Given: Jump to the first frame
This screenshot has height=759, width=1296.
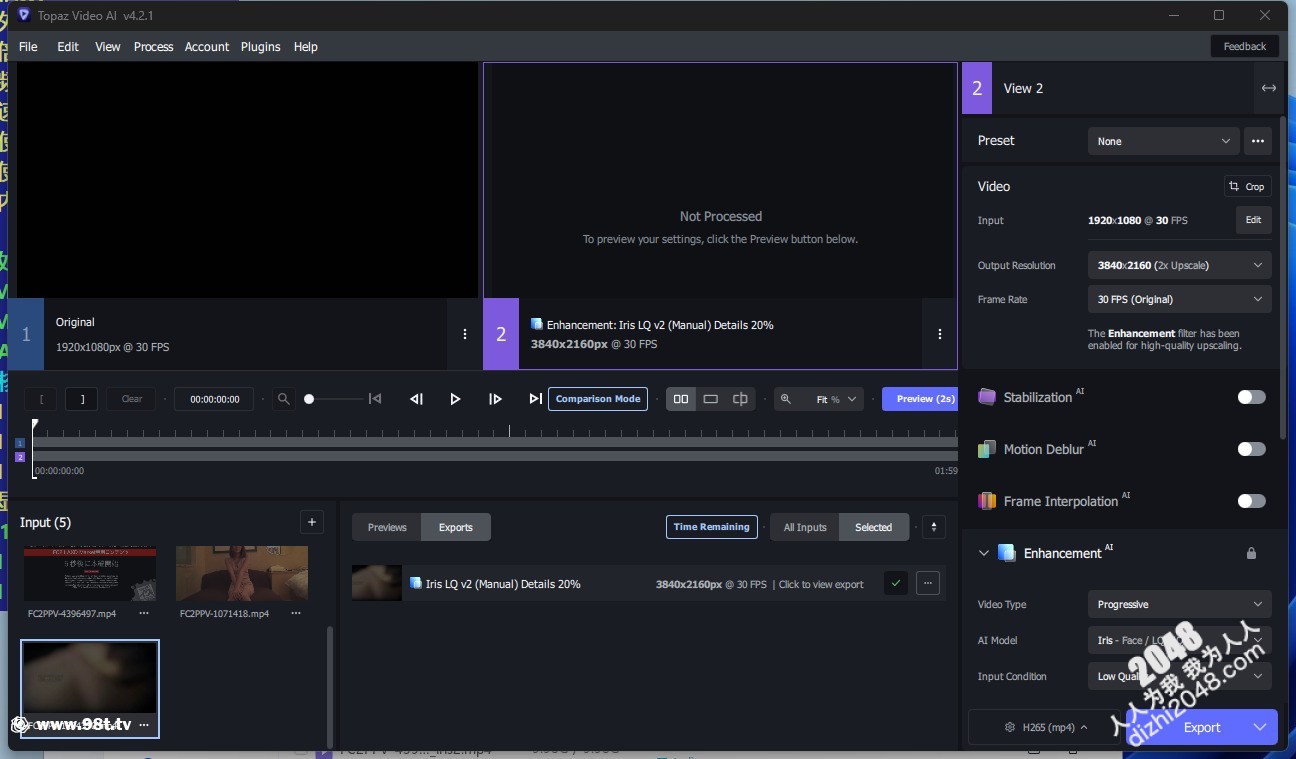Looking at the screenshot, I should click(375, 399).
